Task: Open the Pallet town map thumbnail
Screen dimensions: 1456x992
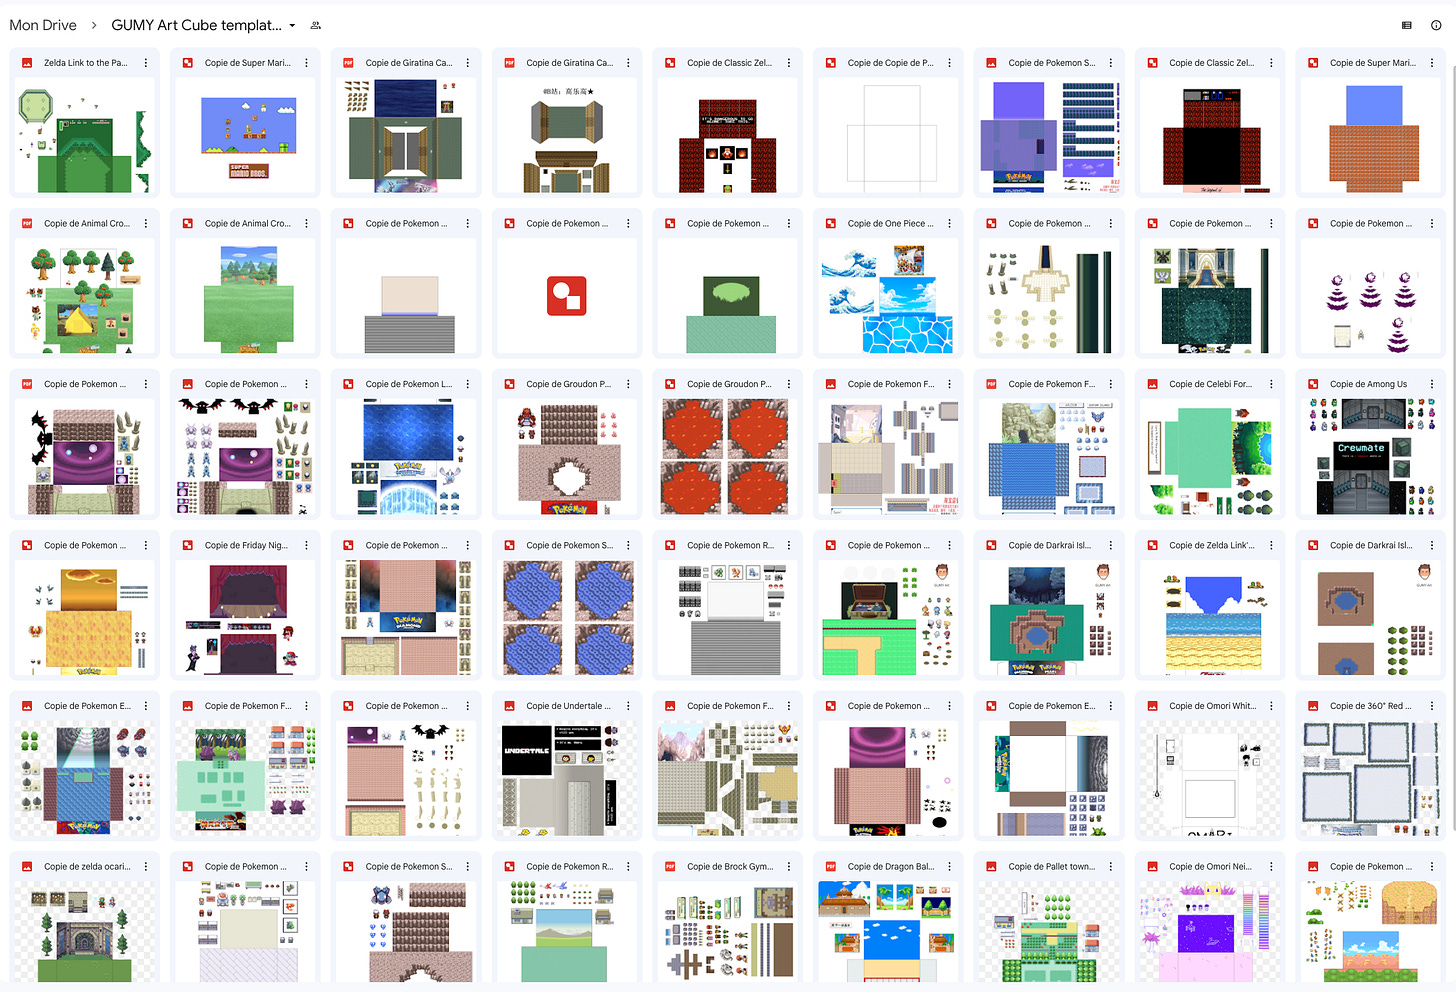Action: pos(1050,931)
